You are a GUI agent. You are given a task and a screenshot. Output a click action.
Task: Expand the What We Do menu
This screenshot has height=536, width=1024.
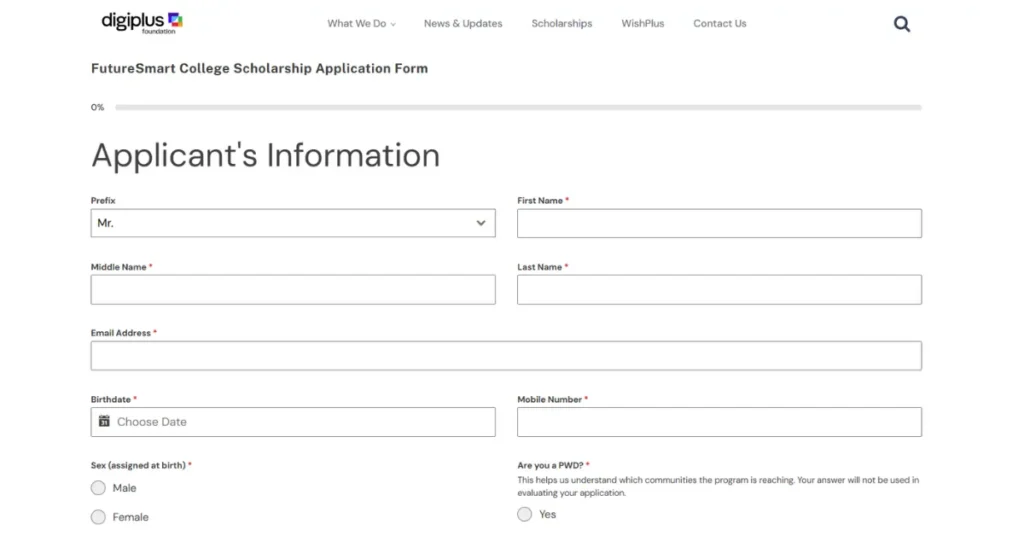(x=361, y=24)
